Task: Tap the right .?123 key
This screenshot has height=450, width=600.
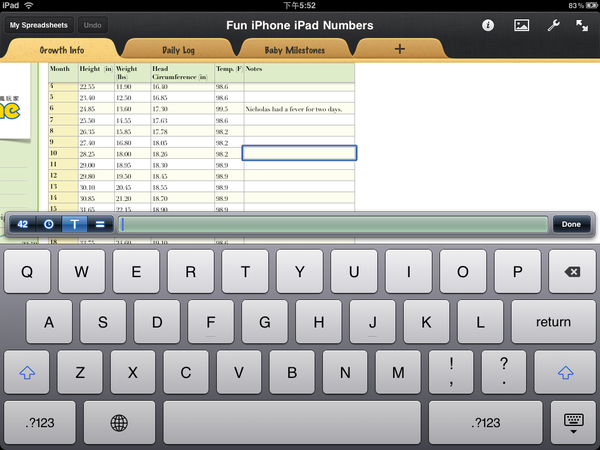Action: [x=486, y=422]
